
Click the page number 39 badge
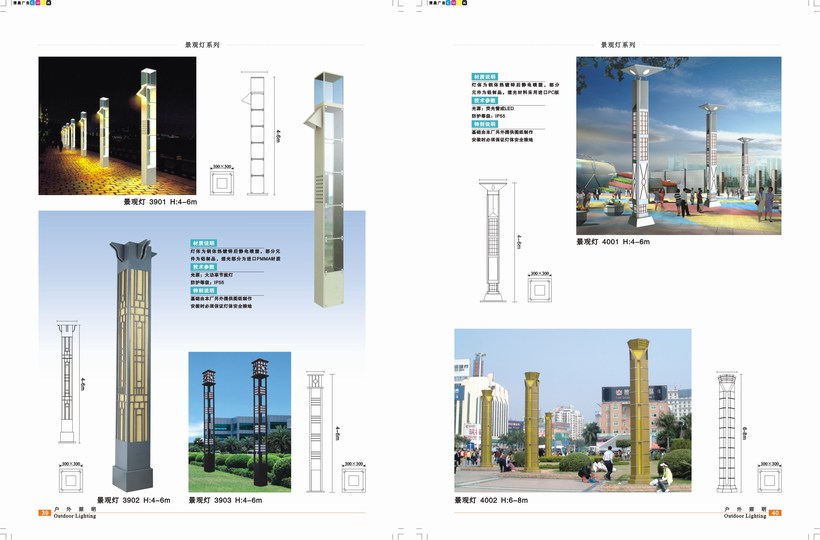[44, 512]
